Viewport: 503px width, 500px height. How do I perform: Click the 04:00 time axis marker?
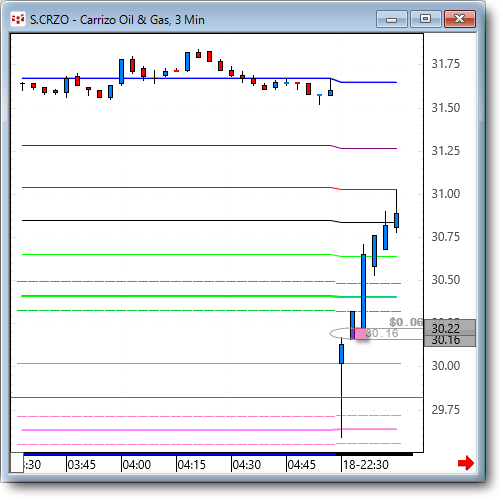(x=137, y=464)
